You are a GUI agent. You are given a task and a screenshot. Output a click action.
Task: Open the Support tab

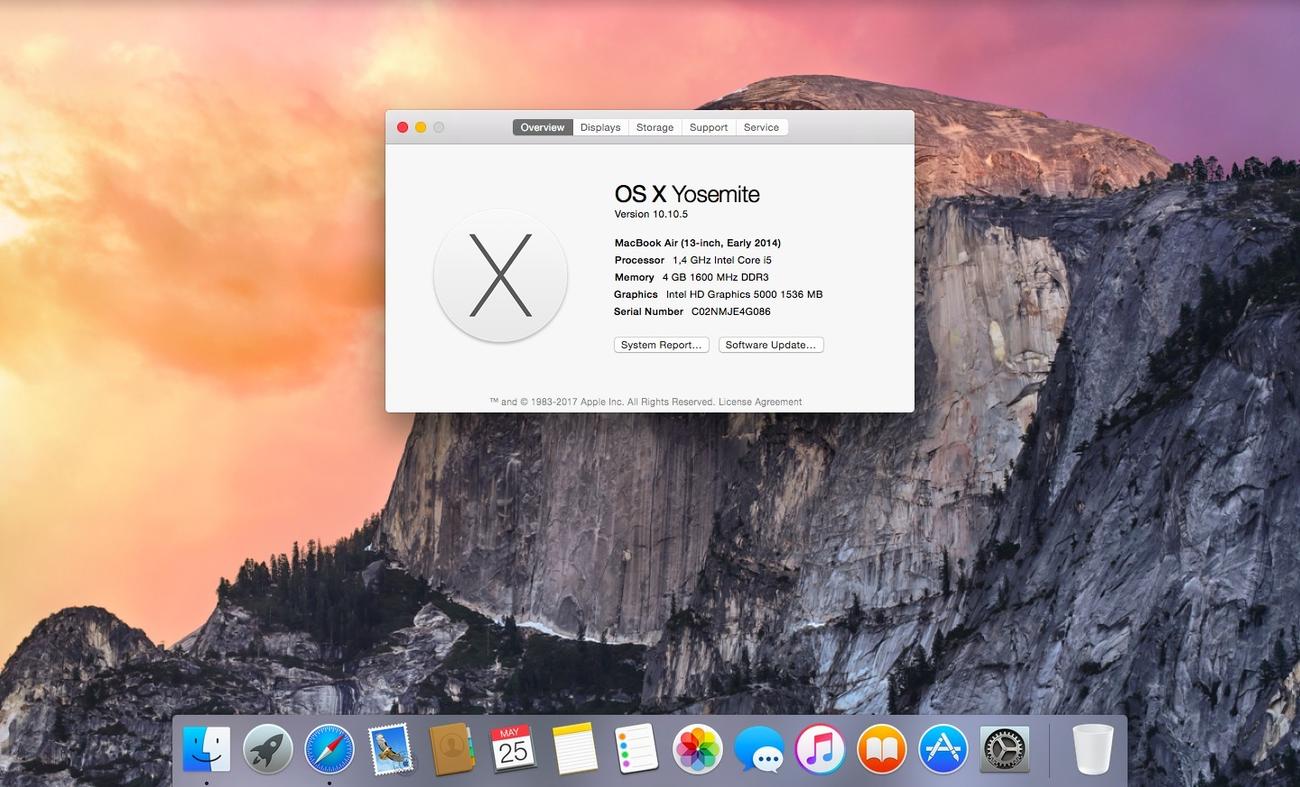pyautogui.click(x=708, y=127)
